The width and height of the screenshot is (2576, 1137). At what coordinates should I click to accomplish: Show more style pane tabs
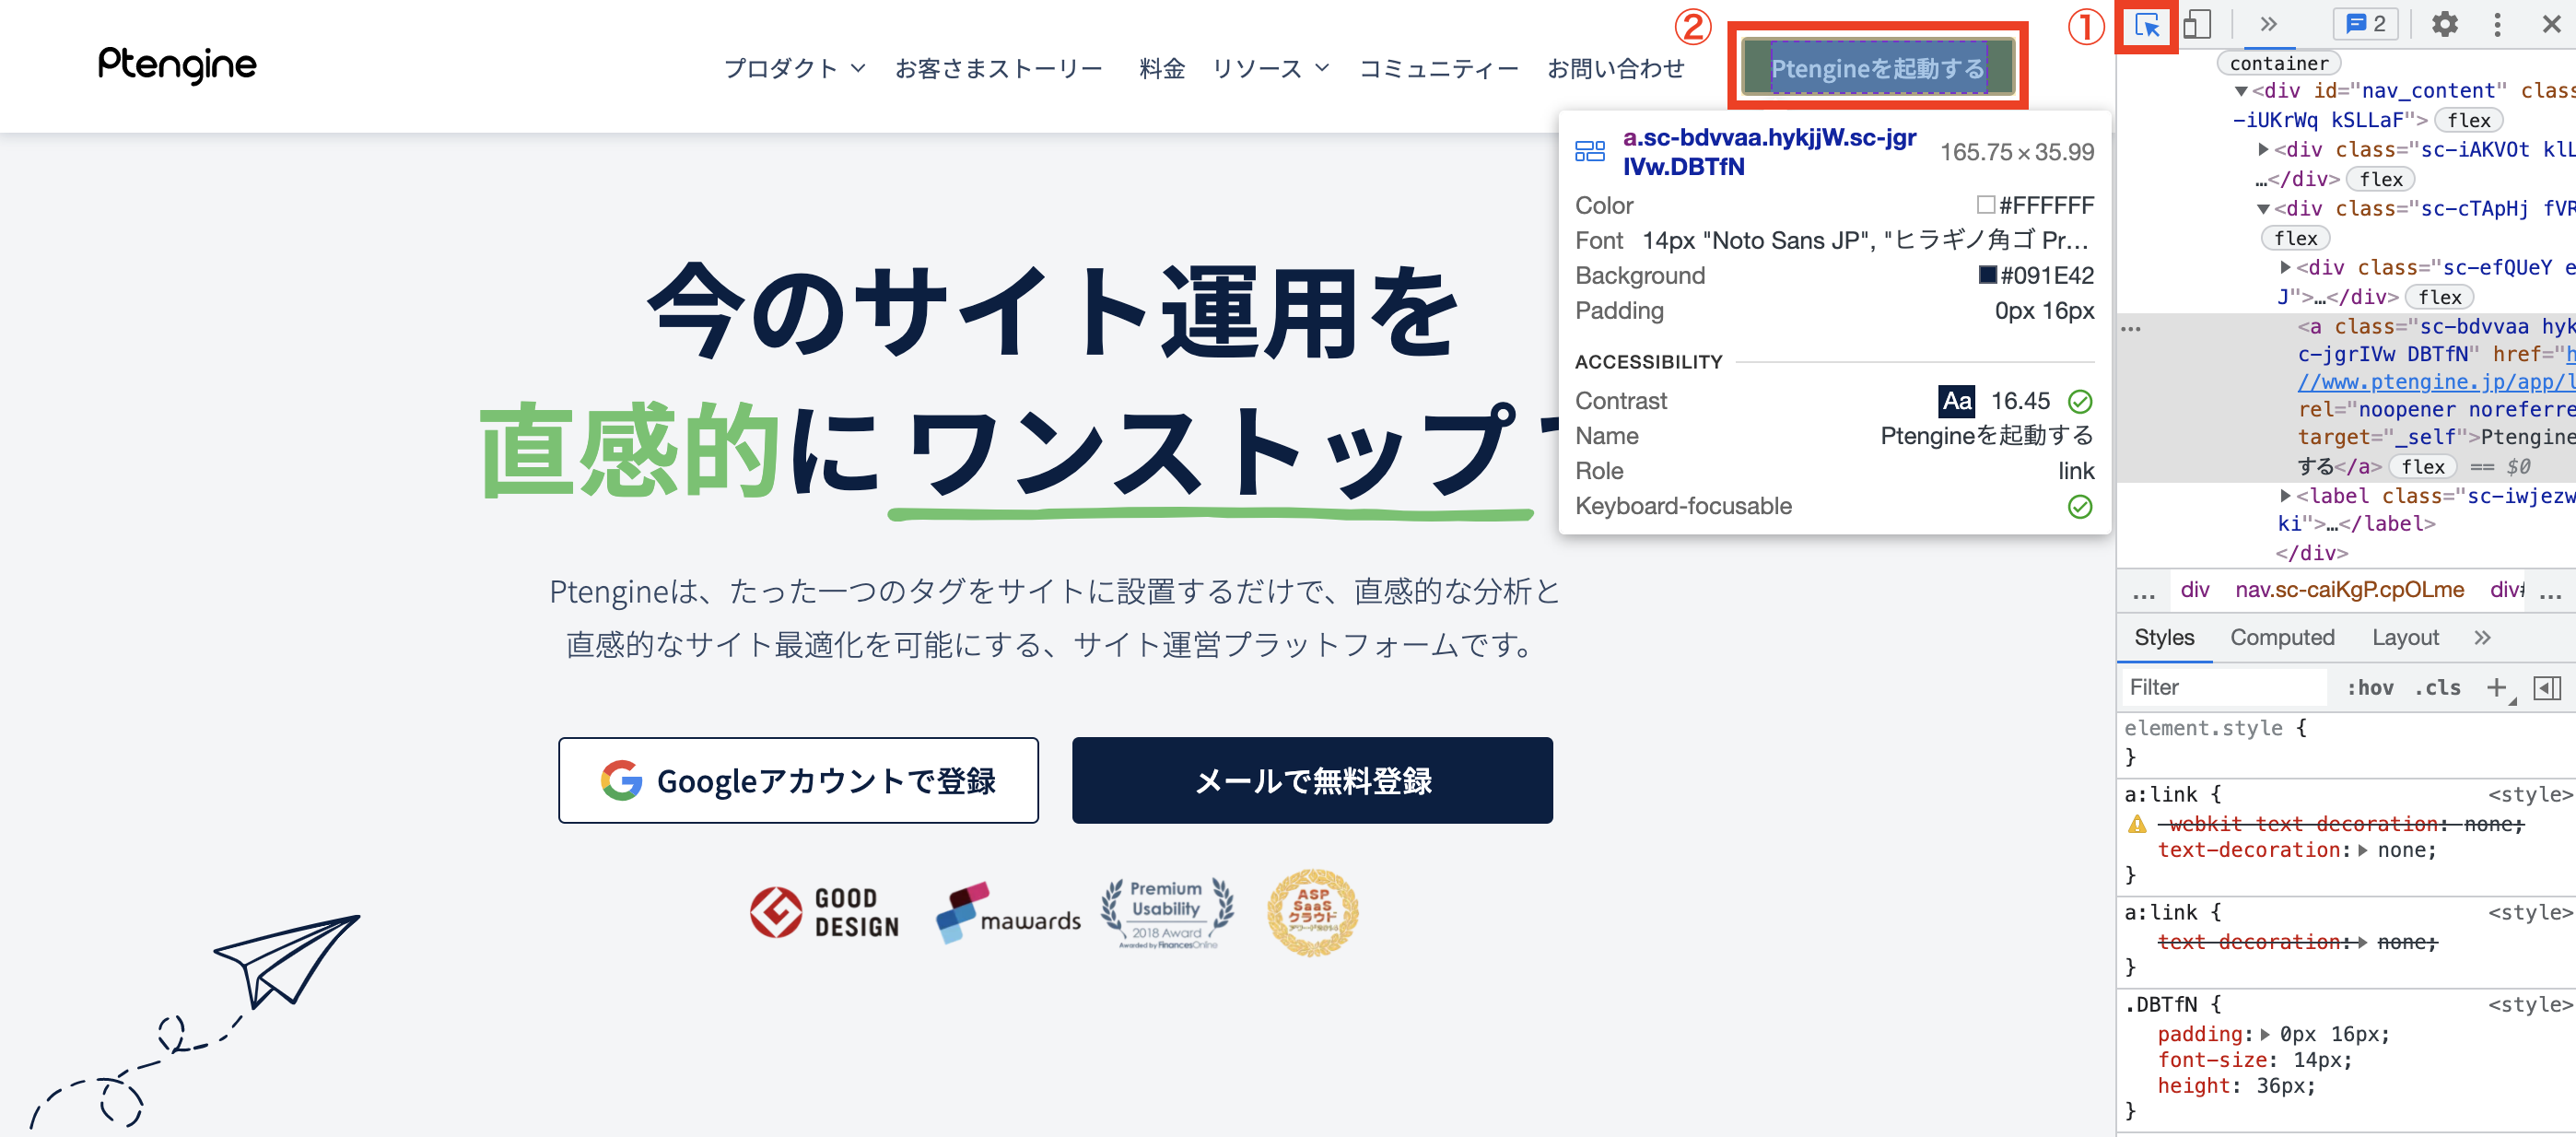pyautogui.click(x=2482, y=637)
